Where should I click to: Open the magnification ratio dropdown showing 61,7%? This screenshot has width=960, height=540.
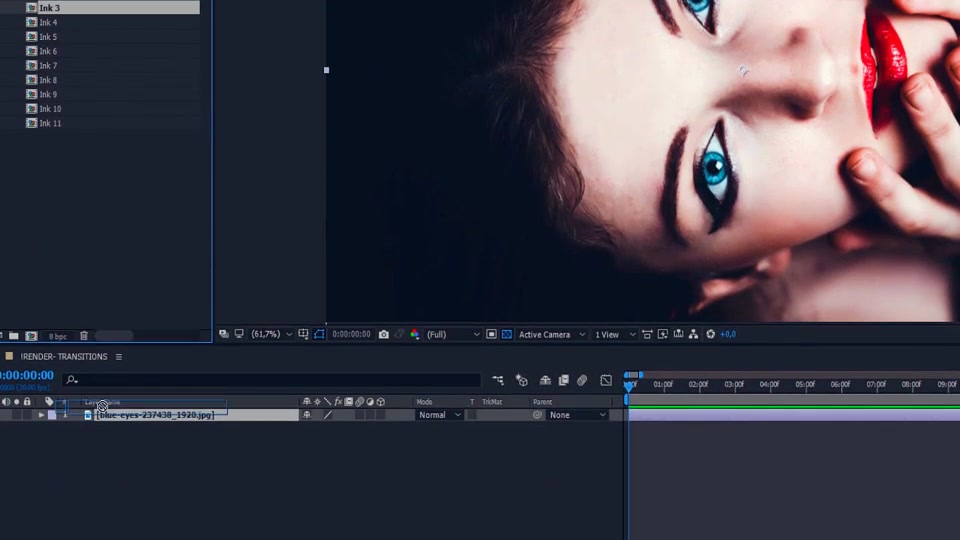click(272, 334)
